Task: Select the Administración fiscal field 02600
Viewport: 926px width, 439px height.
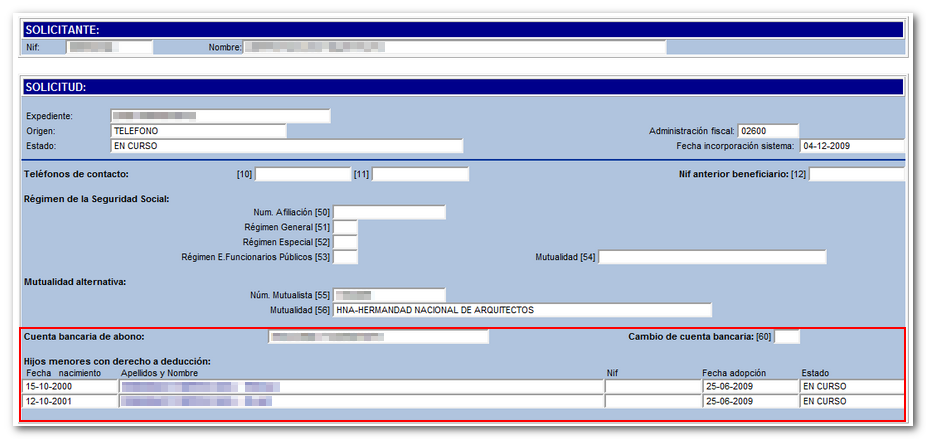Action: tap(767, 131)
